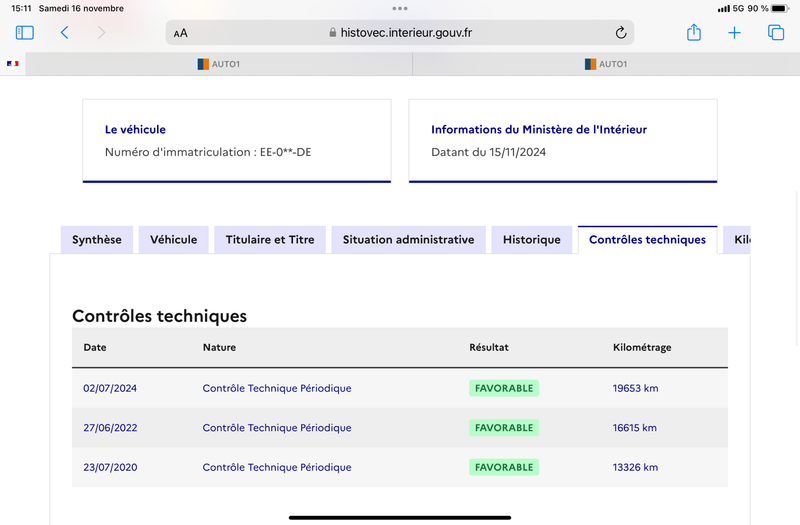The width and height of the screenshot is (800, 525).
Task: Open the Historique tab
Action: tap(532, 240)
